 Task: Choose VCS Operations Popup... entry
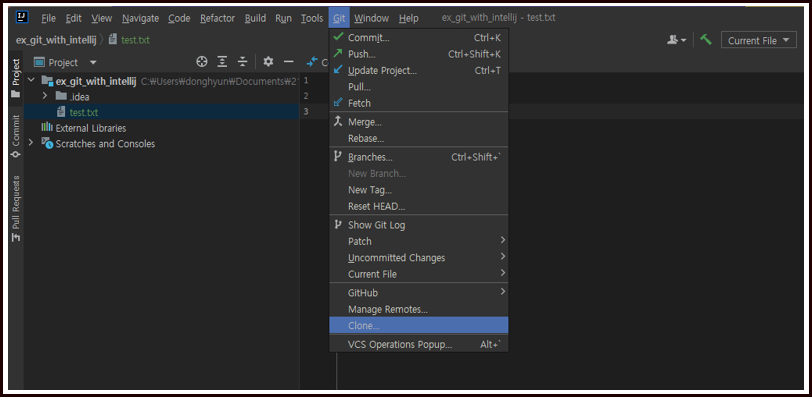click(x=419, y=344)
